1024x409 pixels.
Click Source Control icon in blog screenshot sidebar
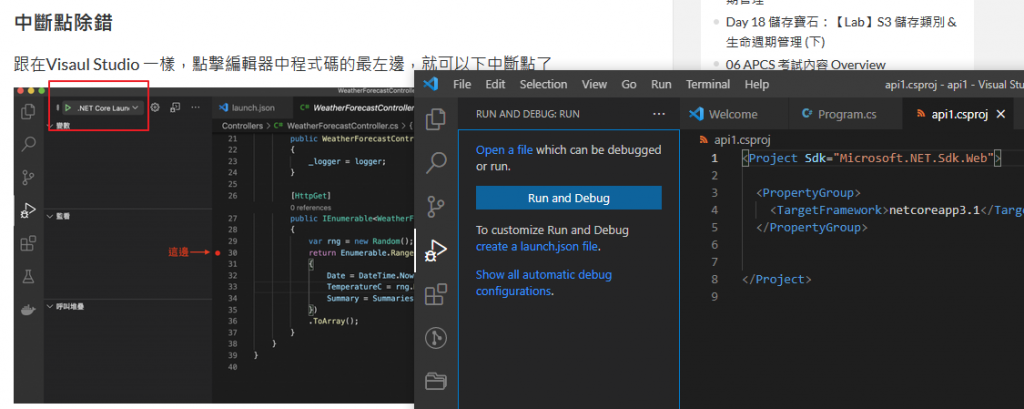point(28,177)
